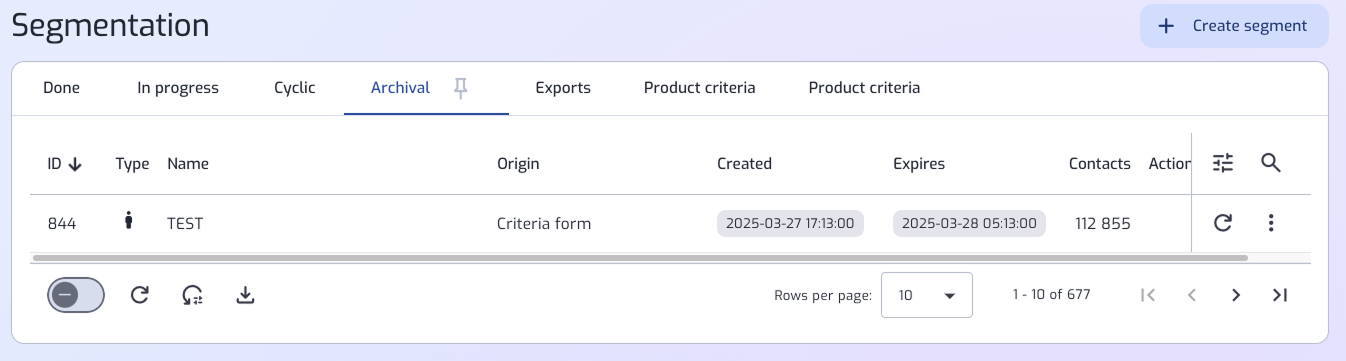Click the refresh icon next to the toggle
The height and width of the screenshot is (361, 1346).
(x=140, y=295)
